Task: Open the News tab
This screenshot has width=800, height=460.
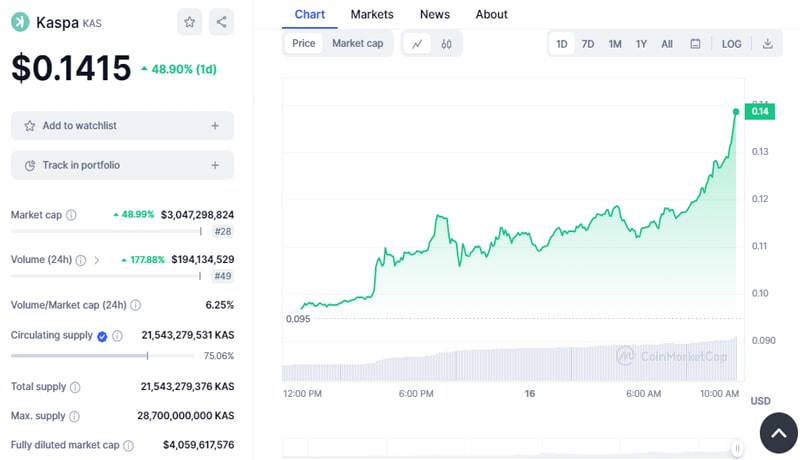Action: [x=435, y=14]
